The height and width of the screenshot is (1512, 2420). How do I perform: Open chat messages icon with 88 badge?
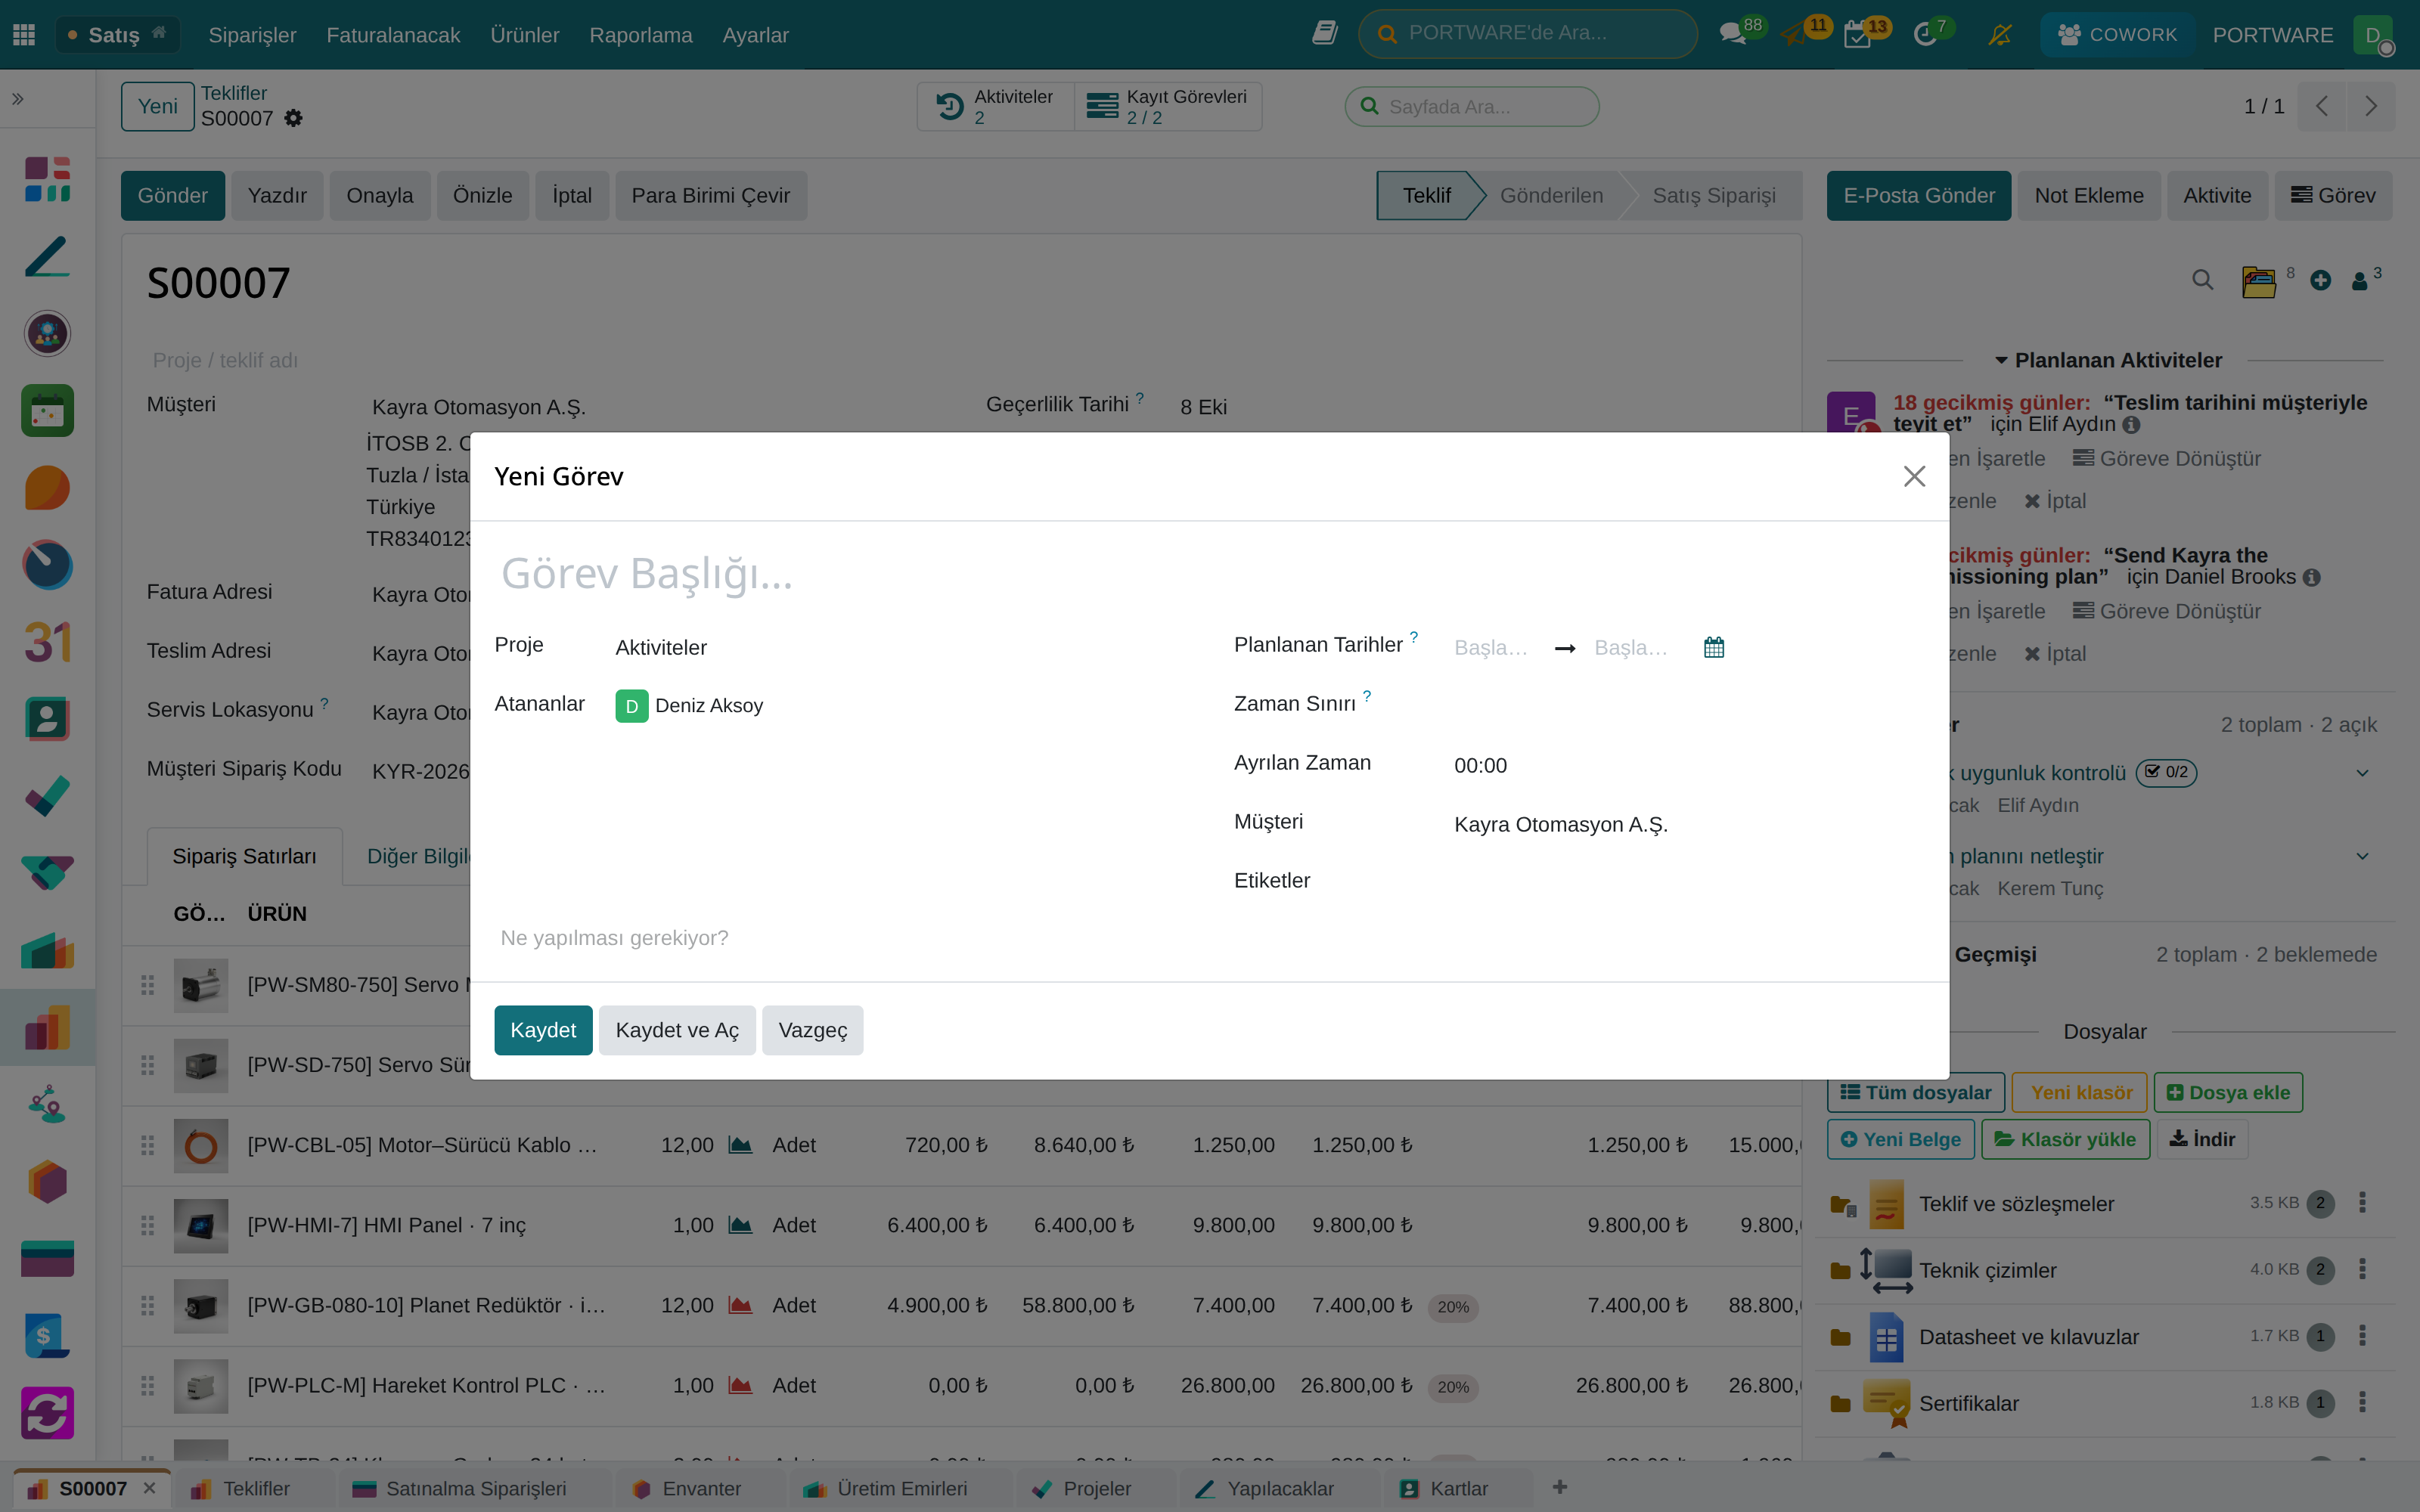click(x=1732, y=35)
